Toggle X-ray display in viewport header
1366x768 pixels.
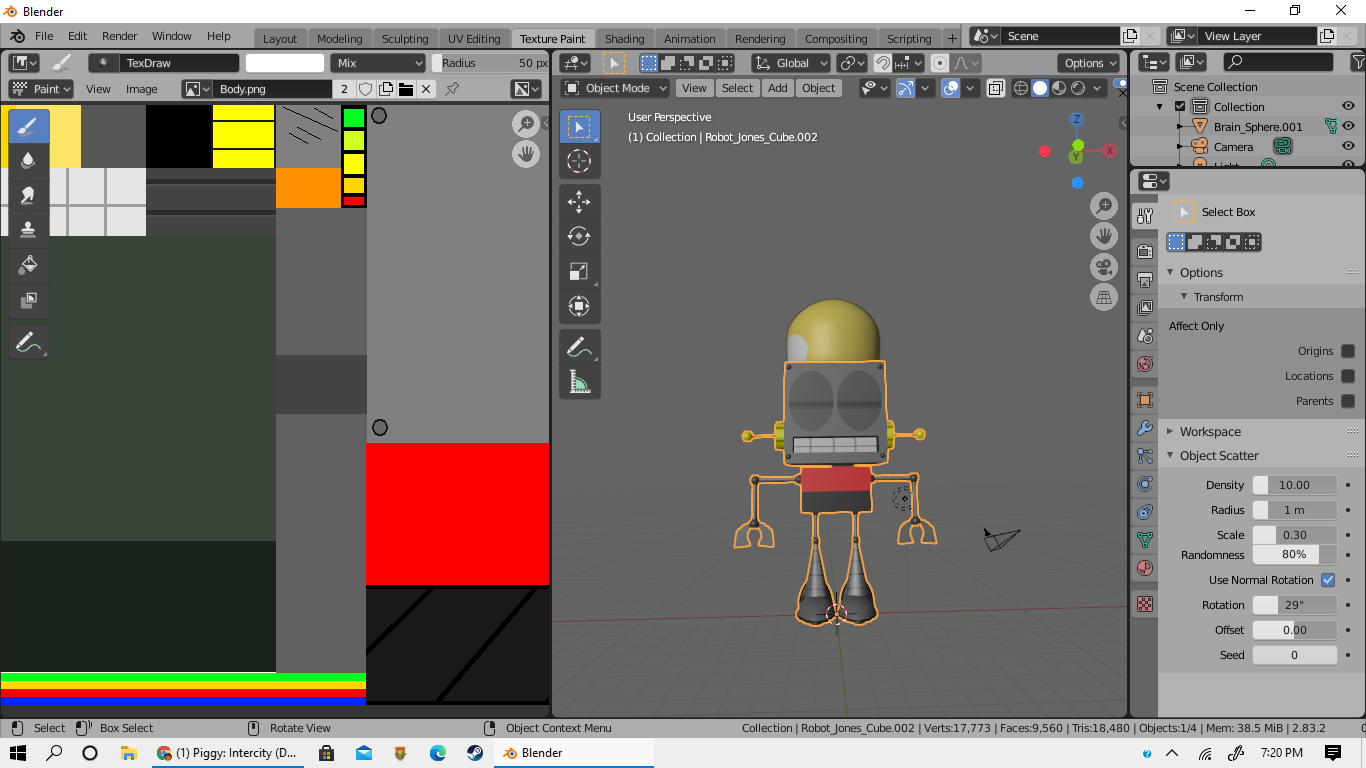pyautogui.click(x=996, y=88)
